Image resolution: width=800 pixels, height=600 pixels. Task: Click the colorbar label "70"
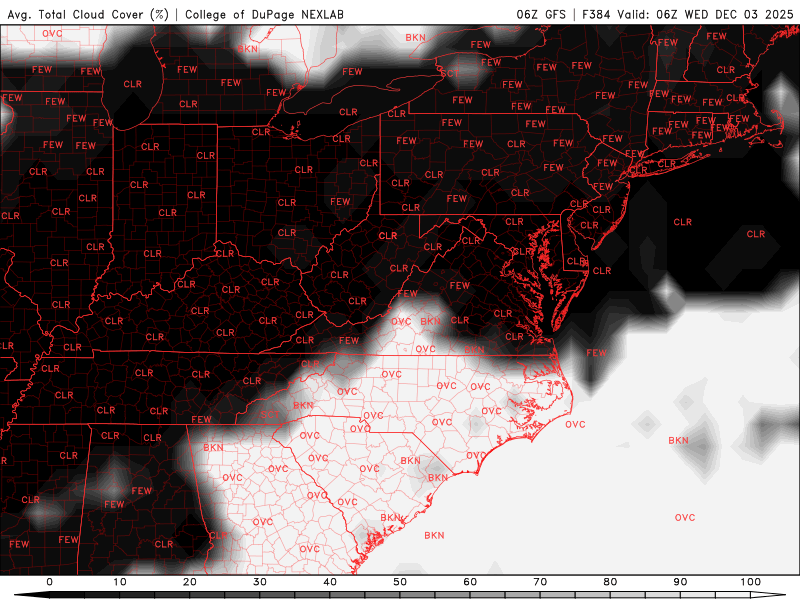pos(540,582)
